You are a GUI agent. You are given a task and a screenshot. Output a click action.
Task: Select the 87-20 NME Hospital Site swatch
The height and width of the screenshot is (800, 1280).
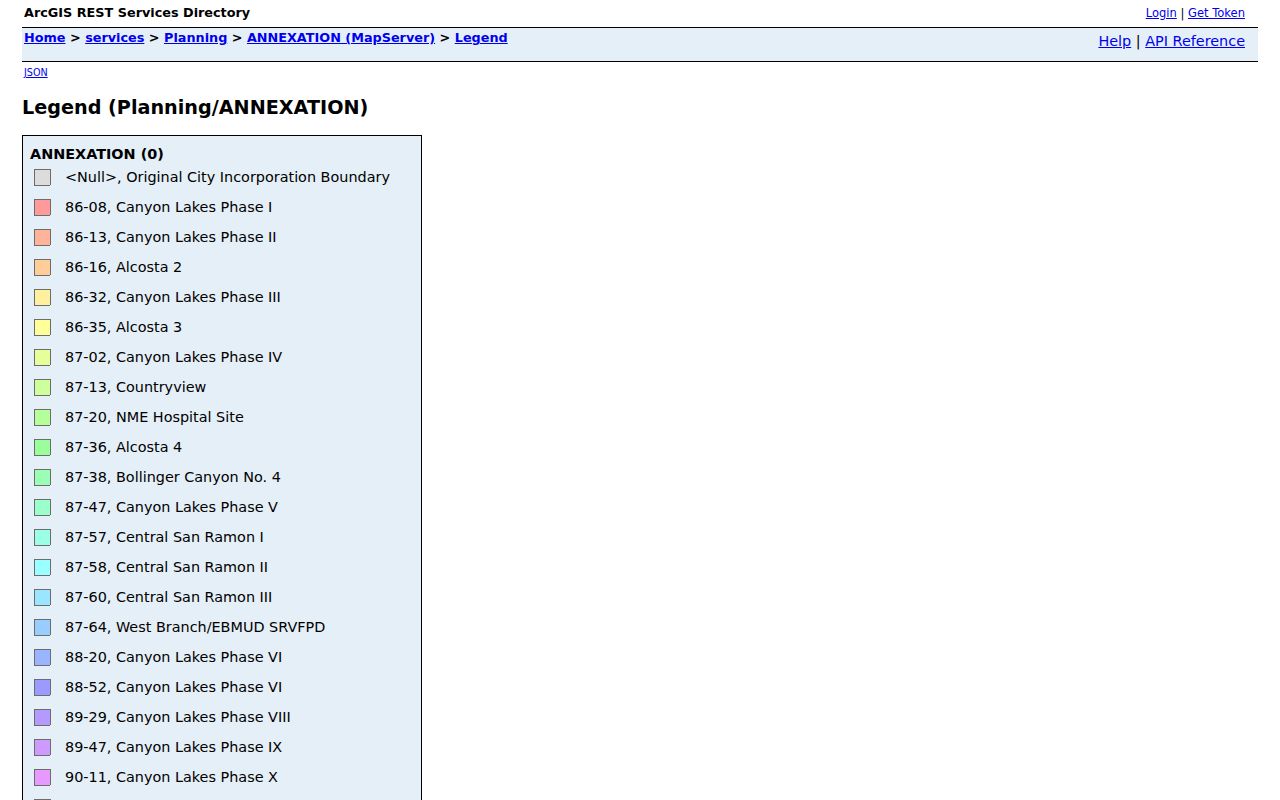[x=42, y=417]
